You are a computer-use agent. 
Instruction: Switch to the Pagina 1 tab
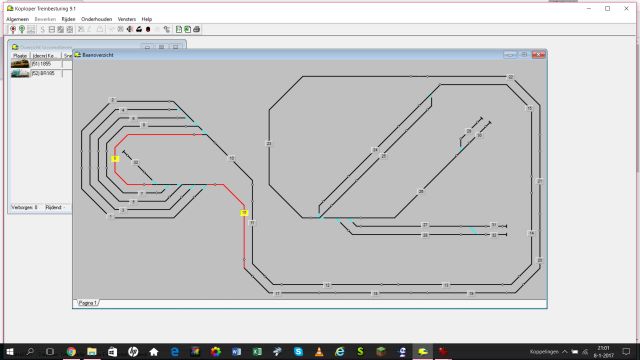click(87, 303)
